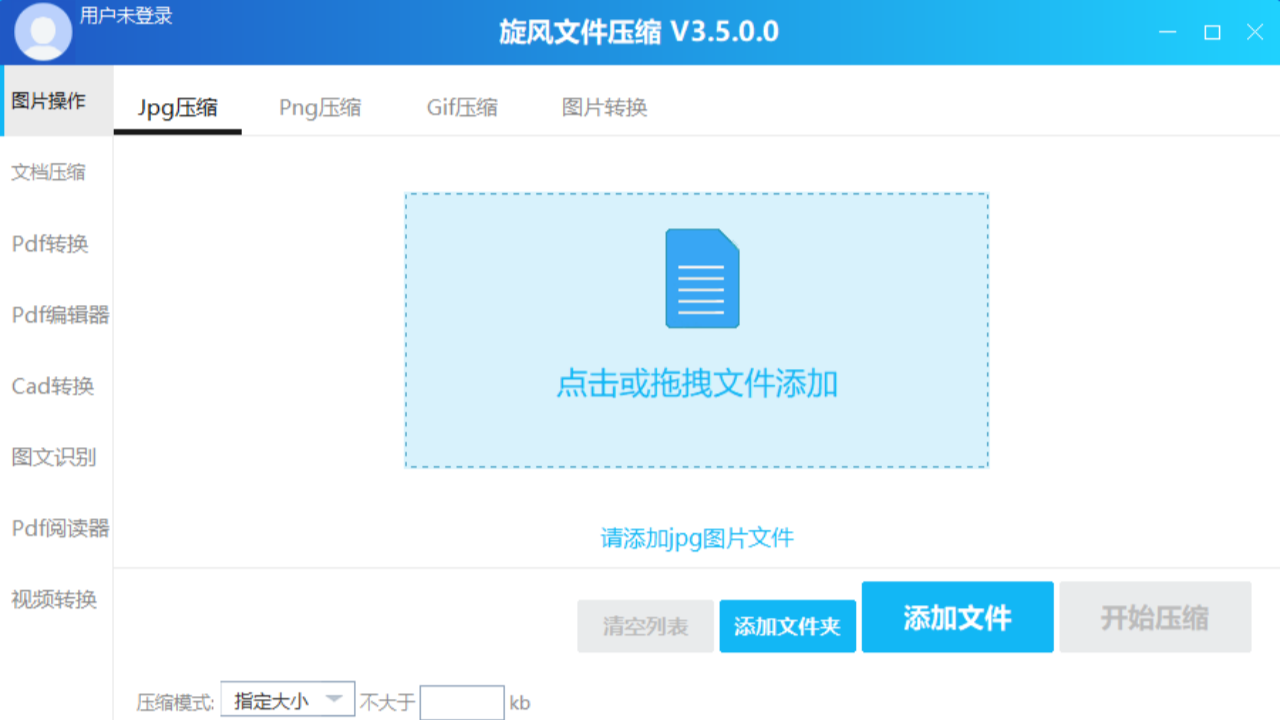Click the blue document icon in drop area
Screen dimensions: 1280x720
[702, 278]
